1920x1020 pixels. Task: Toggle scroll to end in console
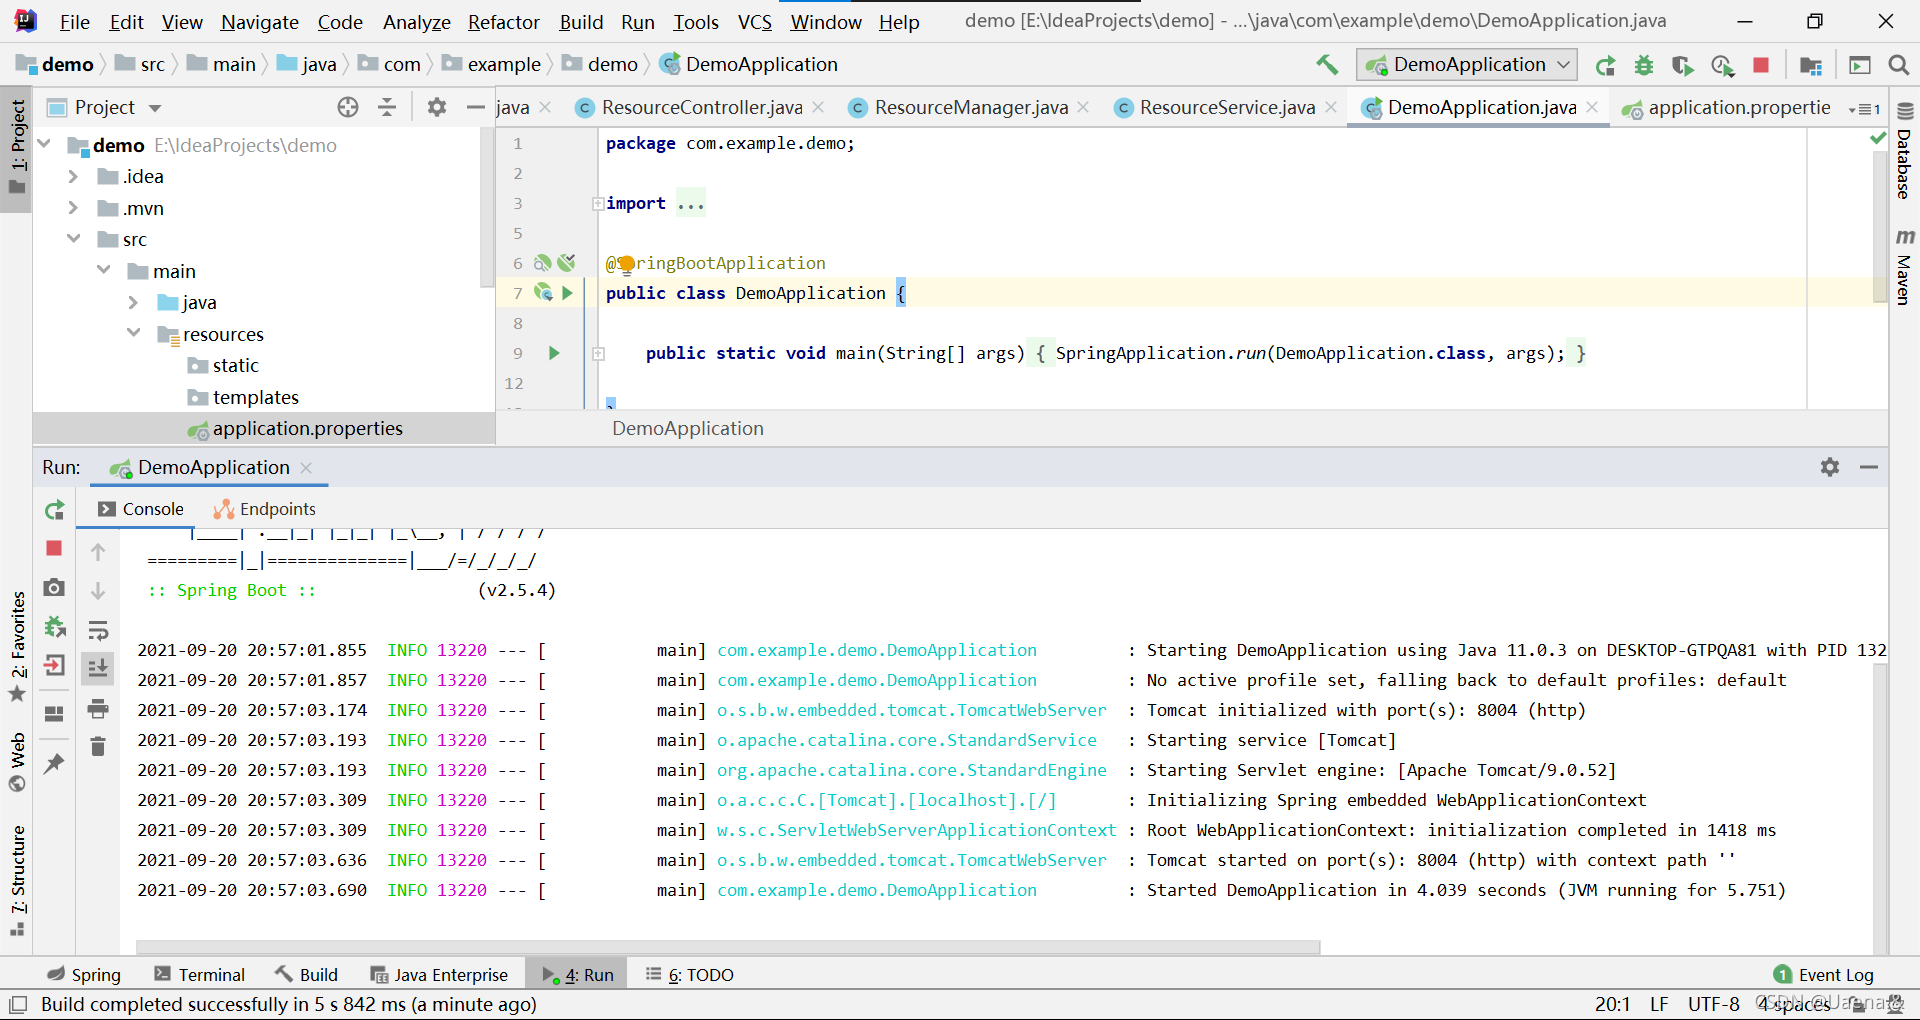point(98,668)
